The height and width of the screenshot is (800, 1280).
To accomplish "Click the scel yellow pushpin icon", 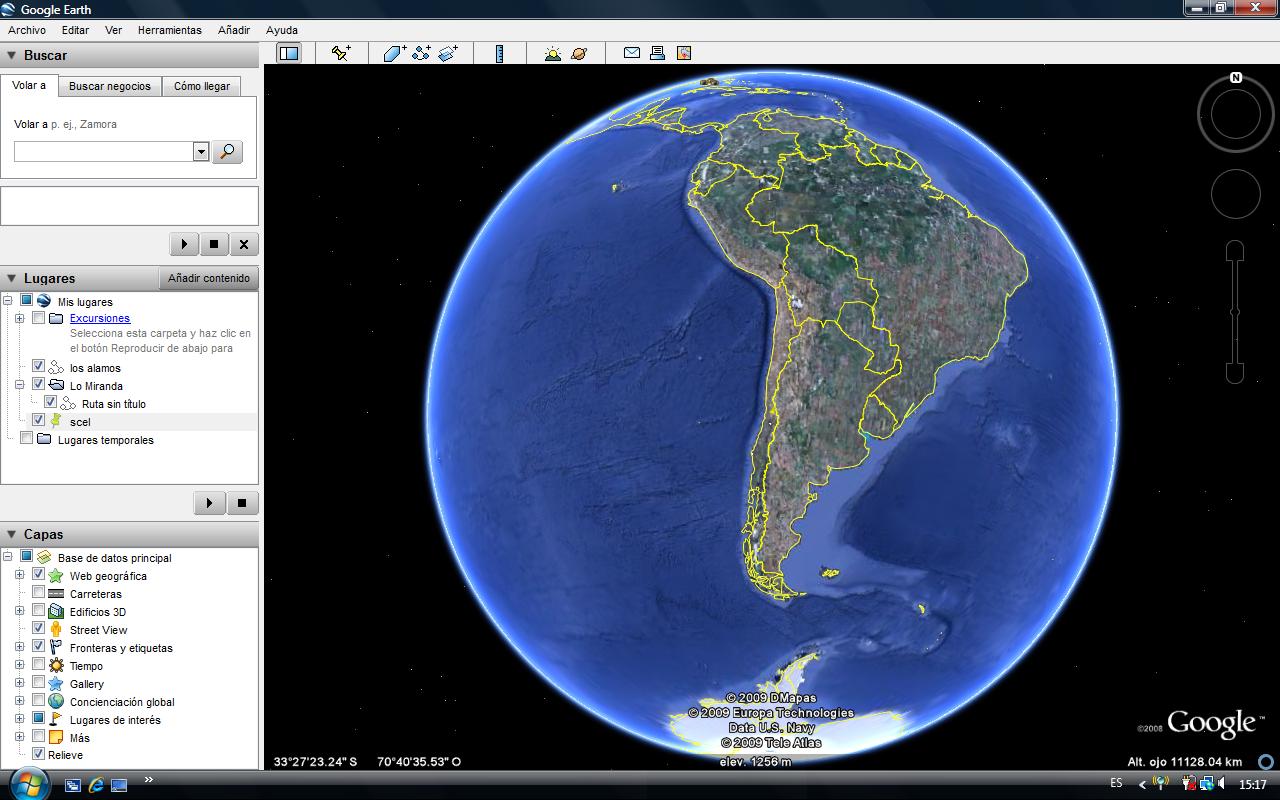I will pos(56,422).
